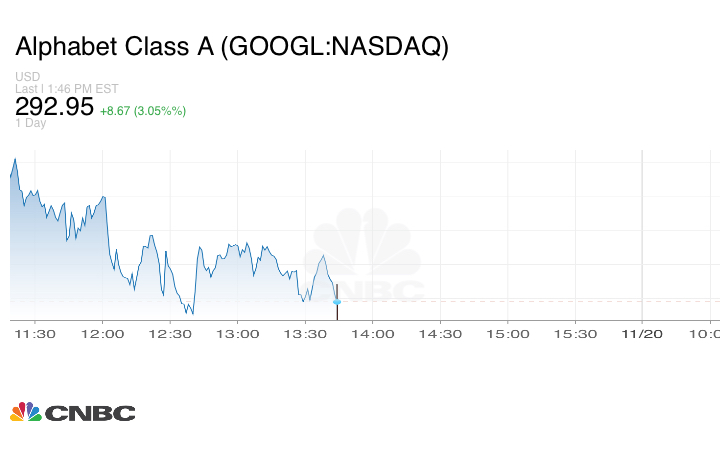Click the Last 1:46 PM EST timestamp
The width and height of the screenshot is (720, 450).
66,88
